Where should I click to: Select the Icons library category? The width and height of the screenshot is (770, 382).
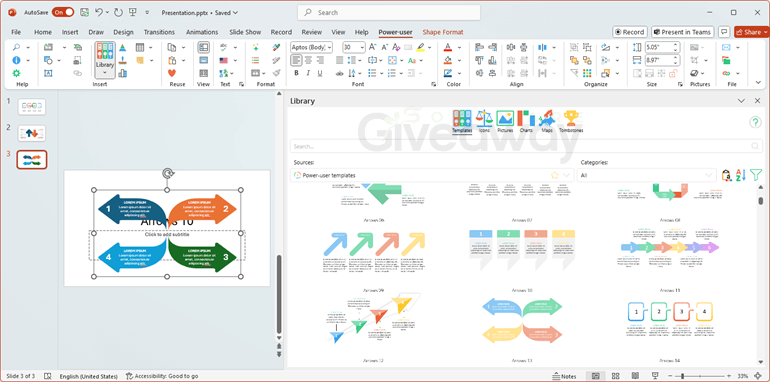[484, 122]
